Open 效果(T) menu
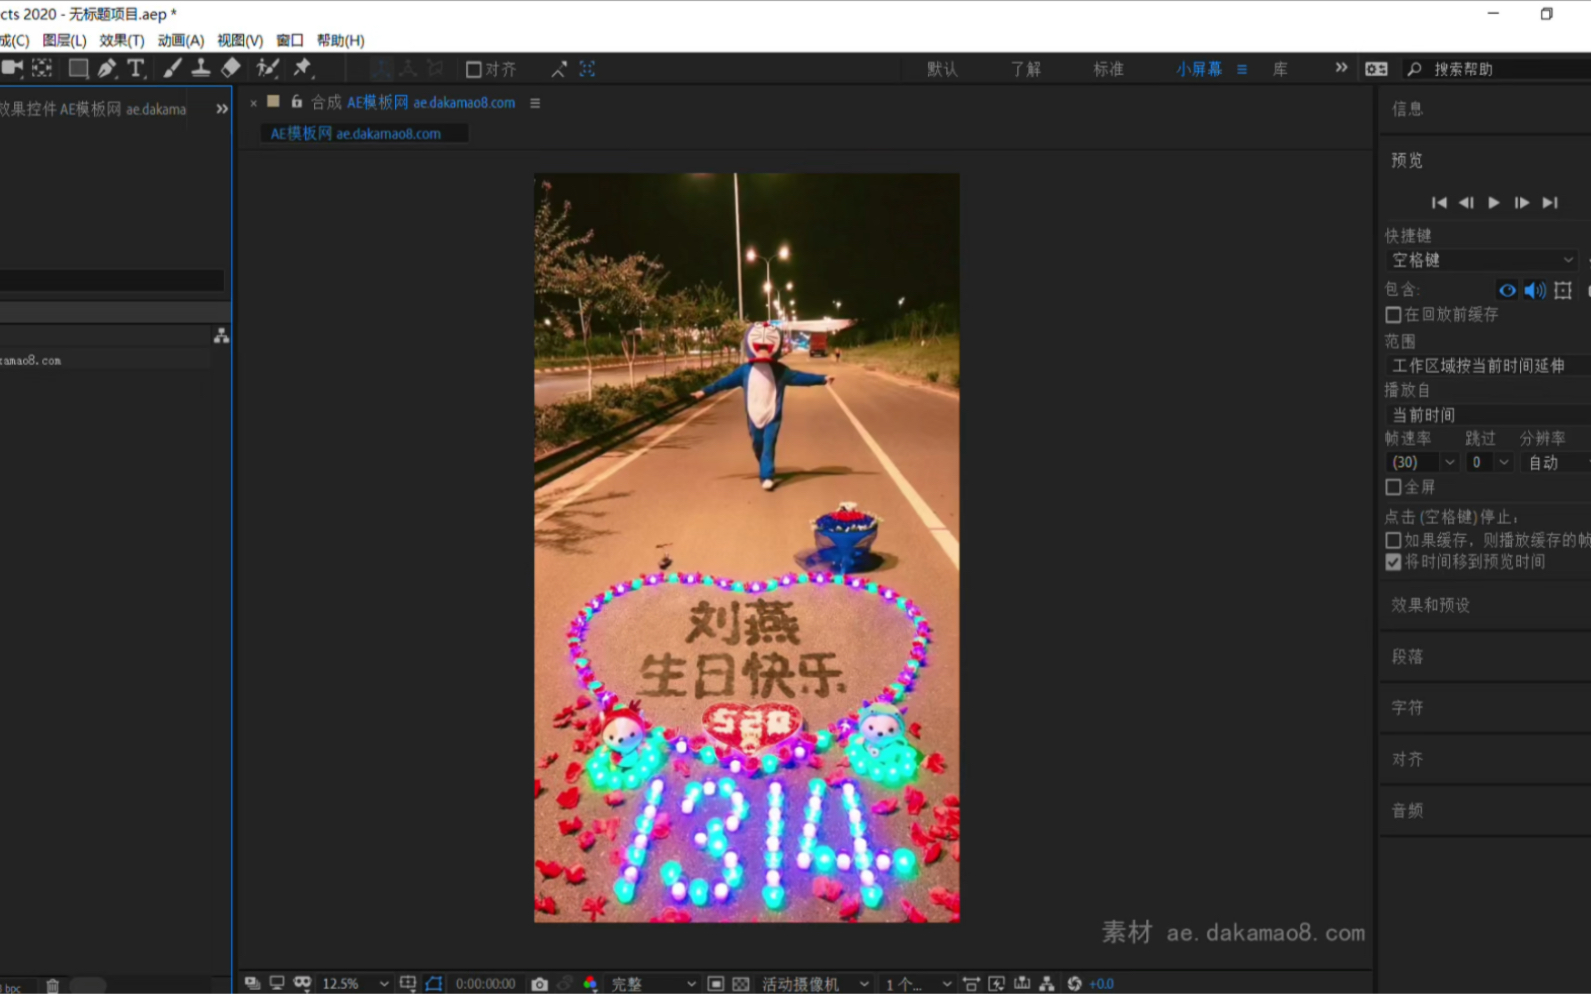The width and height of the screenshot is (1591, 994). click(x=122, y=40)
